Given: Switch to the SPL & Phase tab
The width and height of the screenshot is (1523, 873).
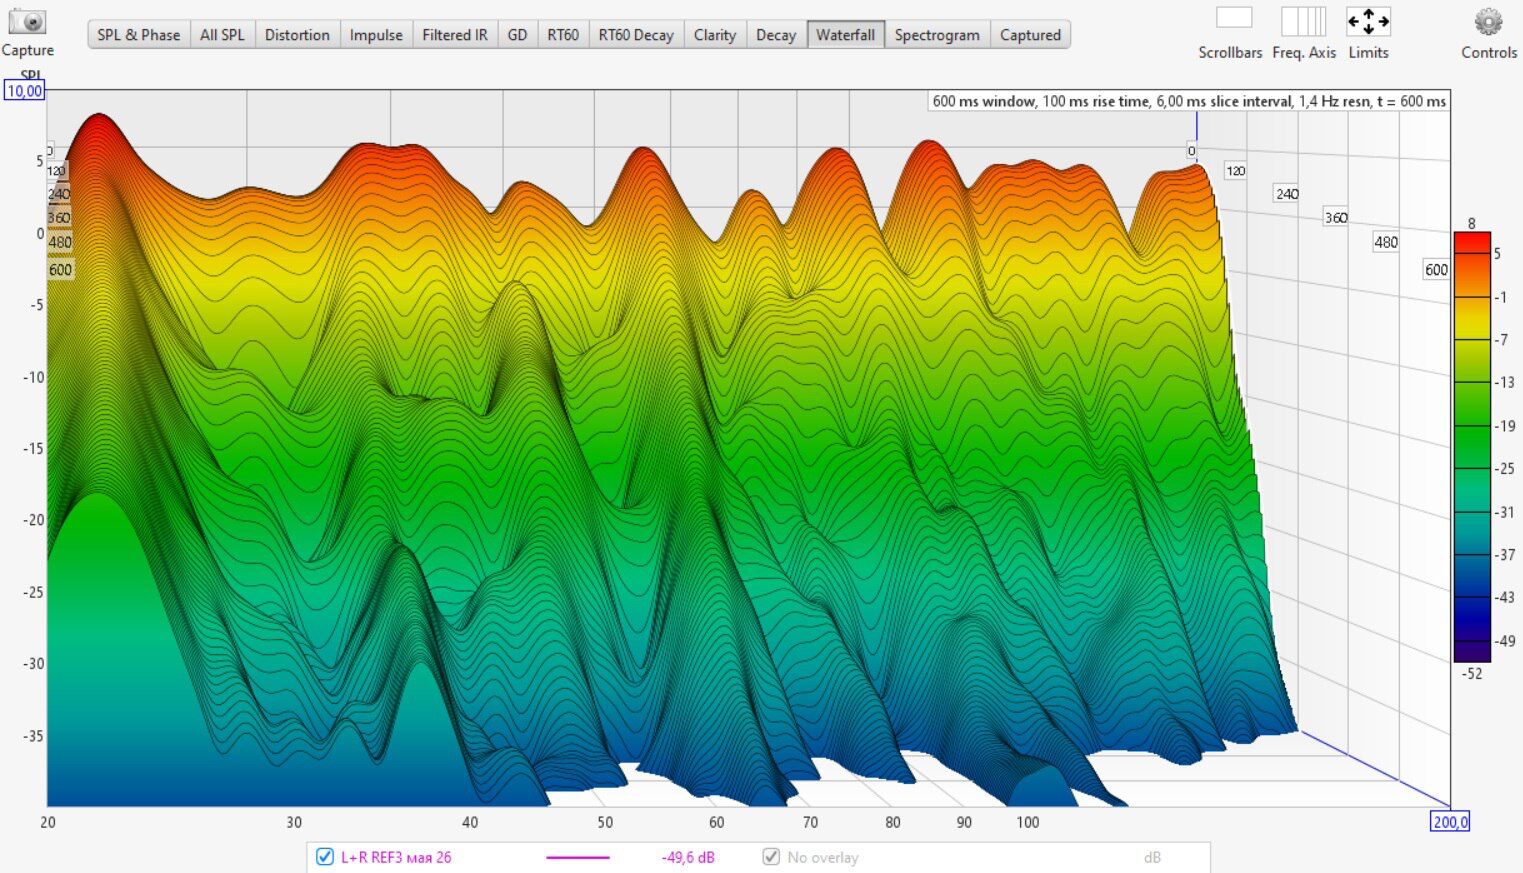Looking at the screenshot, I should (138, 35).
